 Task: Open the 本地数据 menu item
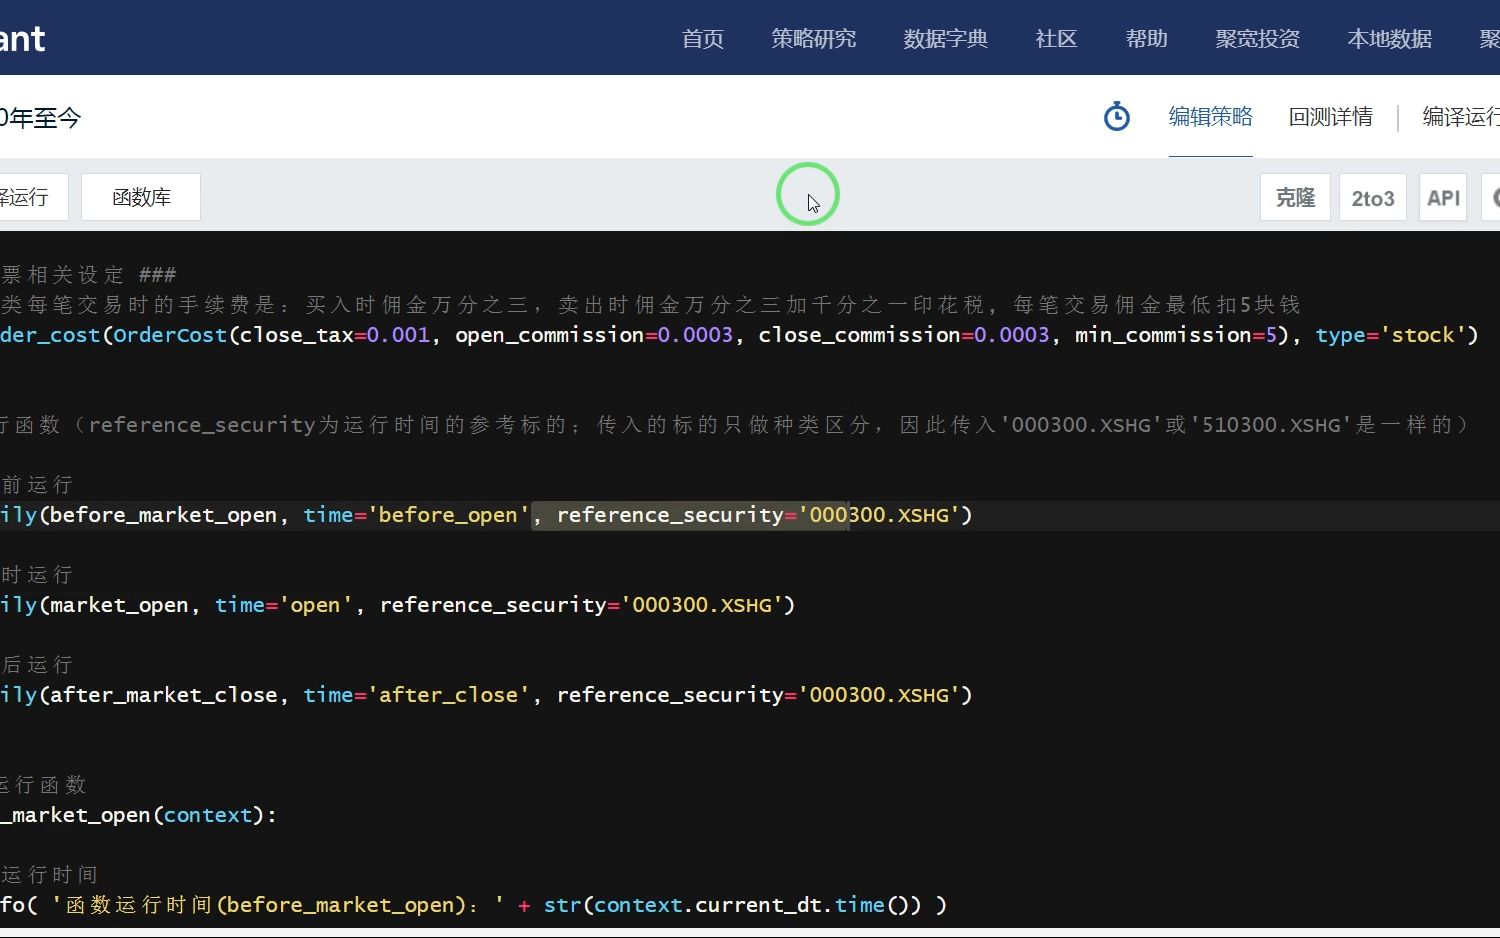tap(1389, 39)
